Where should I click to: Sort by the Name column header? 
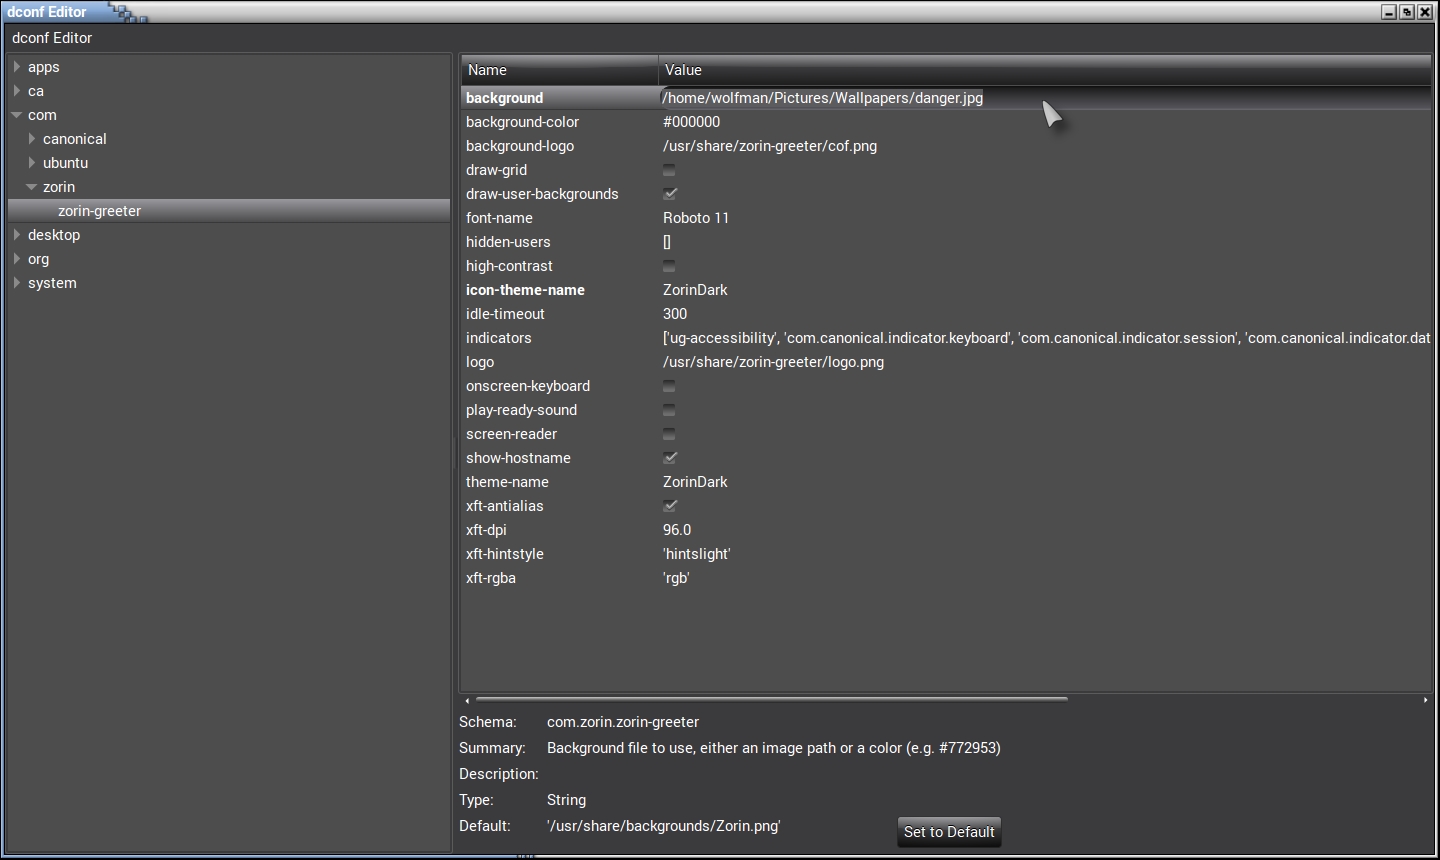pyautogui.click(x=558, y=70)
